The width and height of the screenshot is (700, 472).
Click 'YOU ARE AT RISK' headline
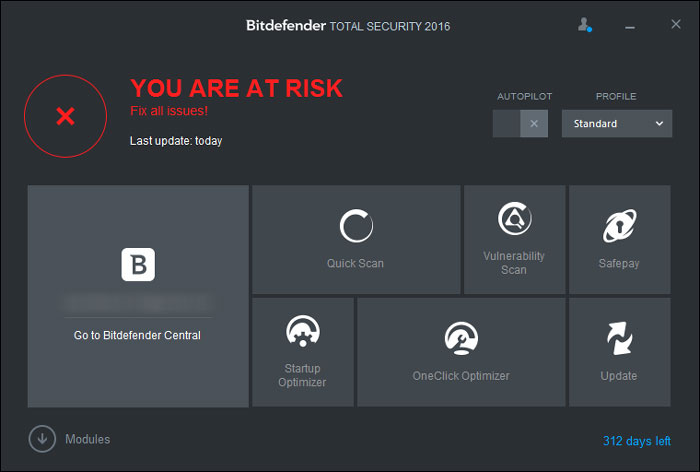pyautogui.click(x=237, y=88)
